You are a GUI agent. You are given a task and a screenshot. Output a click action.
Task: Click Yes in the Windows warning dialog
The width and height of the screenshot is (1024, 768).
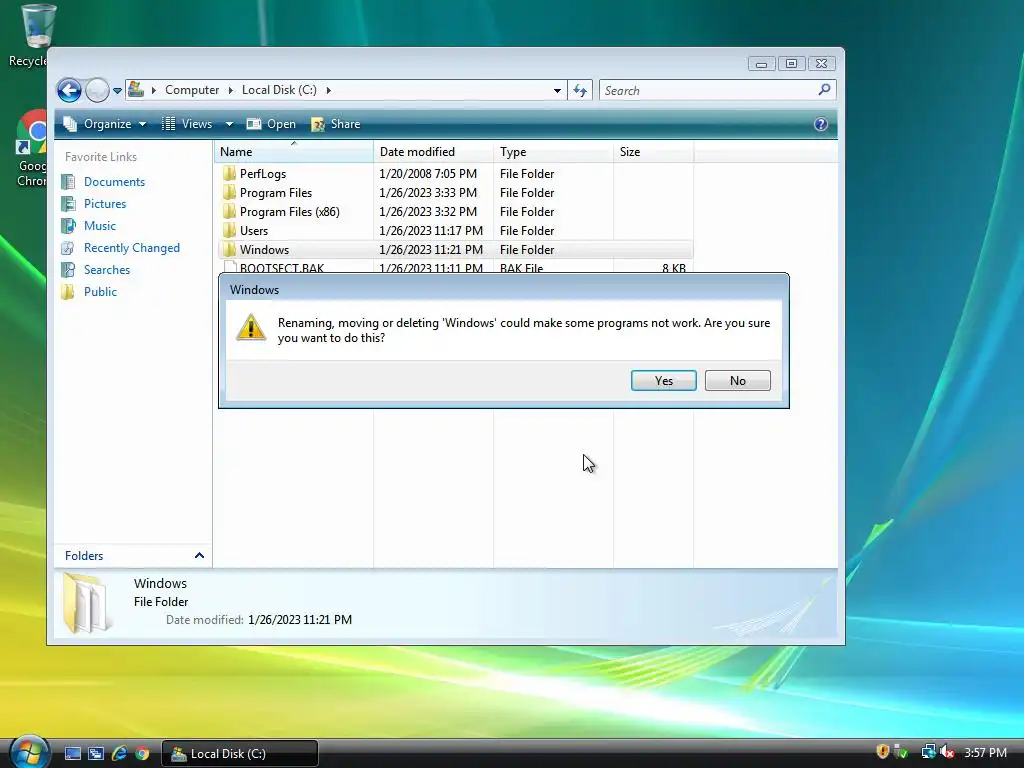click(664, 381)
